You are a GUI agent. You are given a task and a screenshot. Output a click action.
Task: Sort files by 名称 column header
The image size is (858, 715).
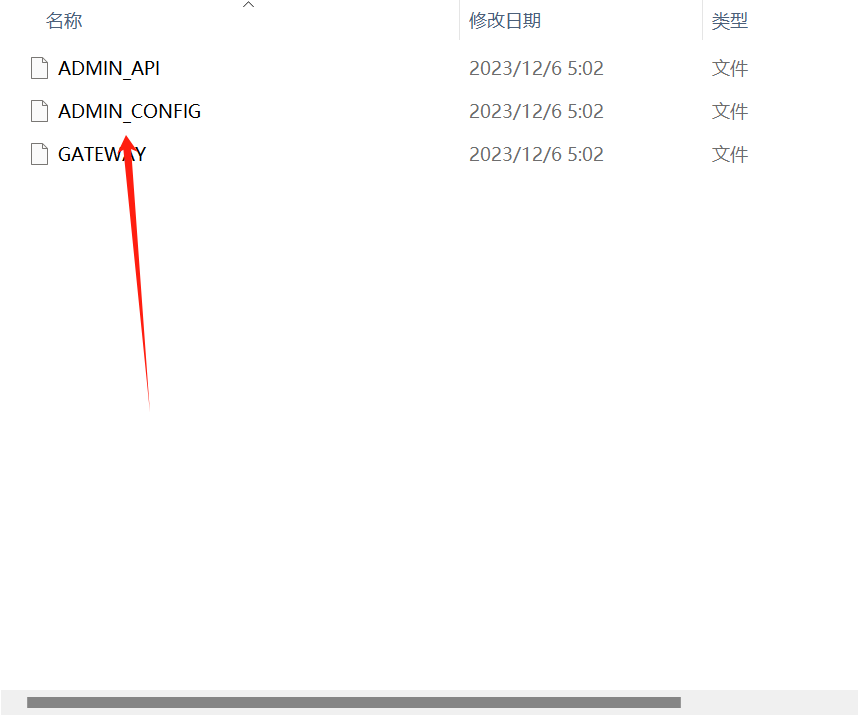64,21
